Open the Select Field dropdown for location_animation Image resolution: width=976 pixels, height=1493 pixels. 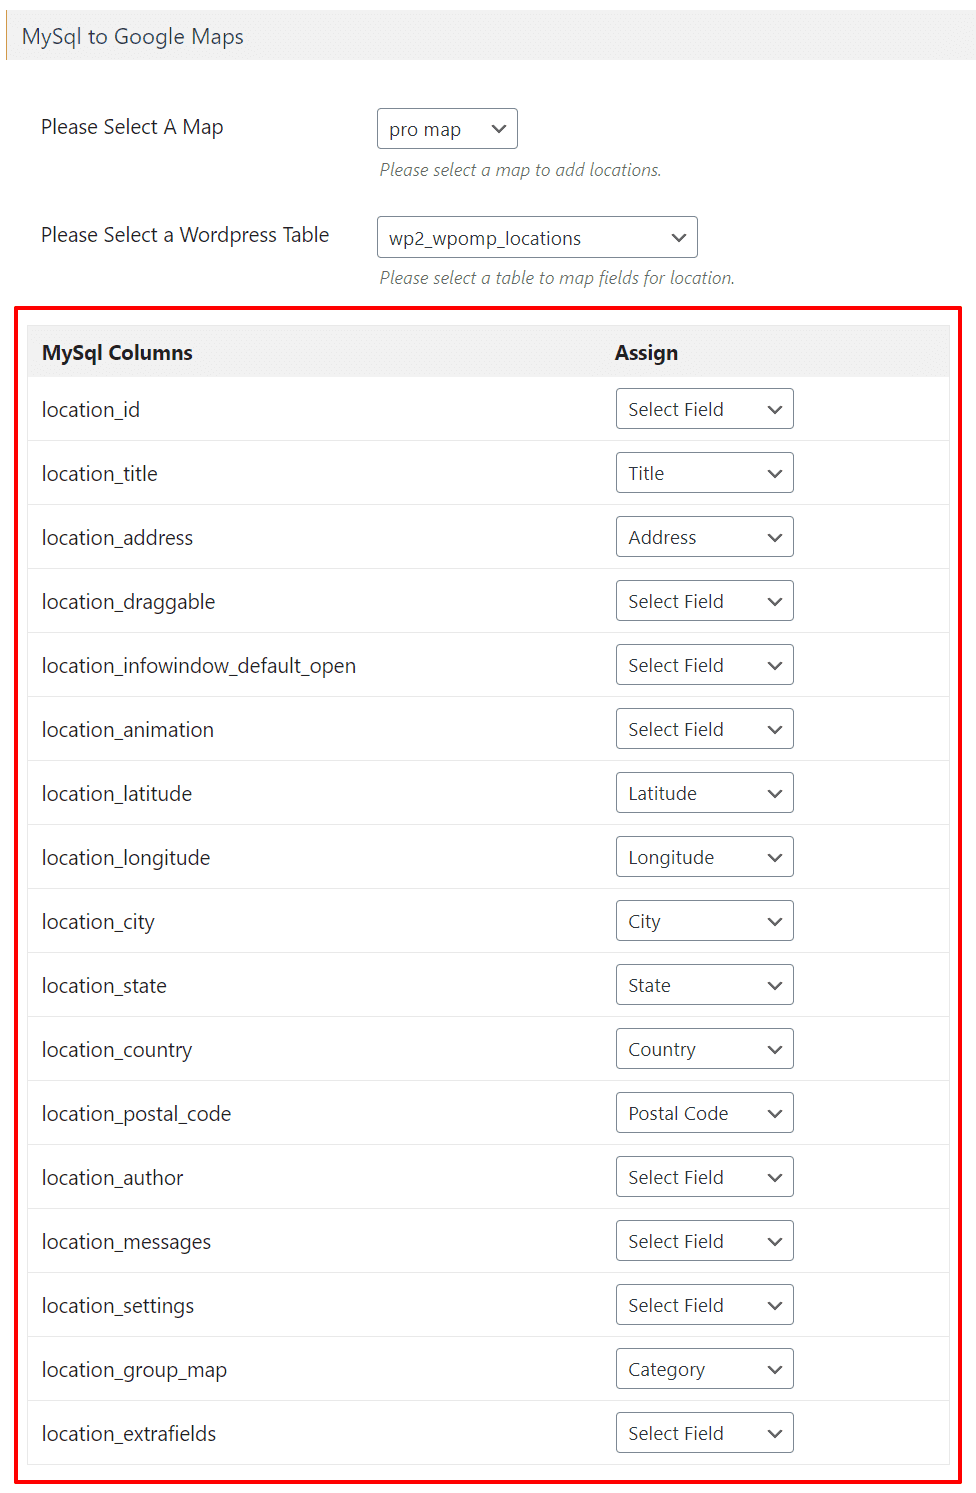704,728
